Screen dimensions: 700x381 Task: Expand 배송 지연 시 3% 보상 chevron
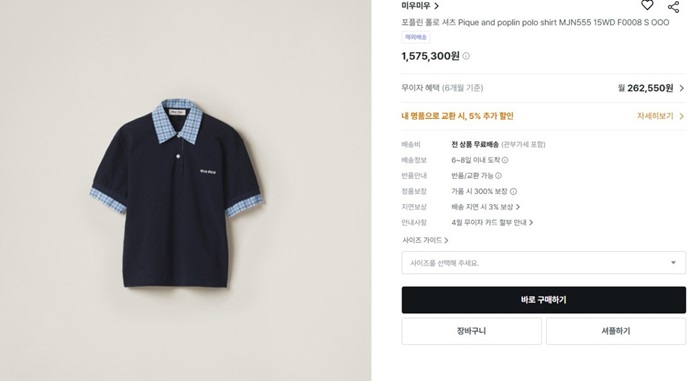(518, 207)
